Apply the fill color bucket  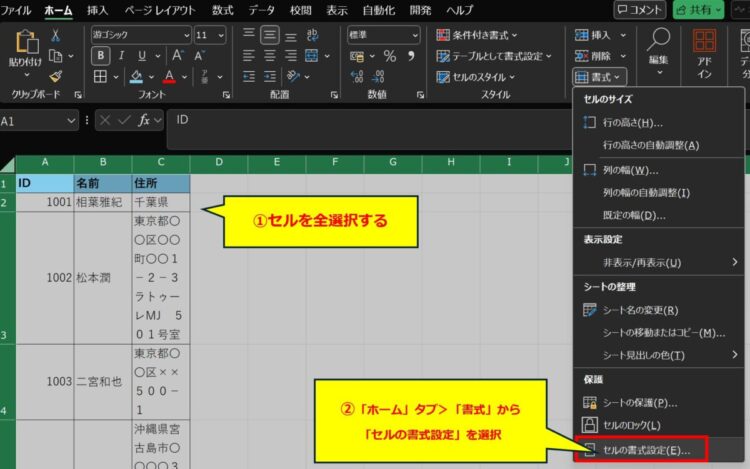[x=136, y=76]
